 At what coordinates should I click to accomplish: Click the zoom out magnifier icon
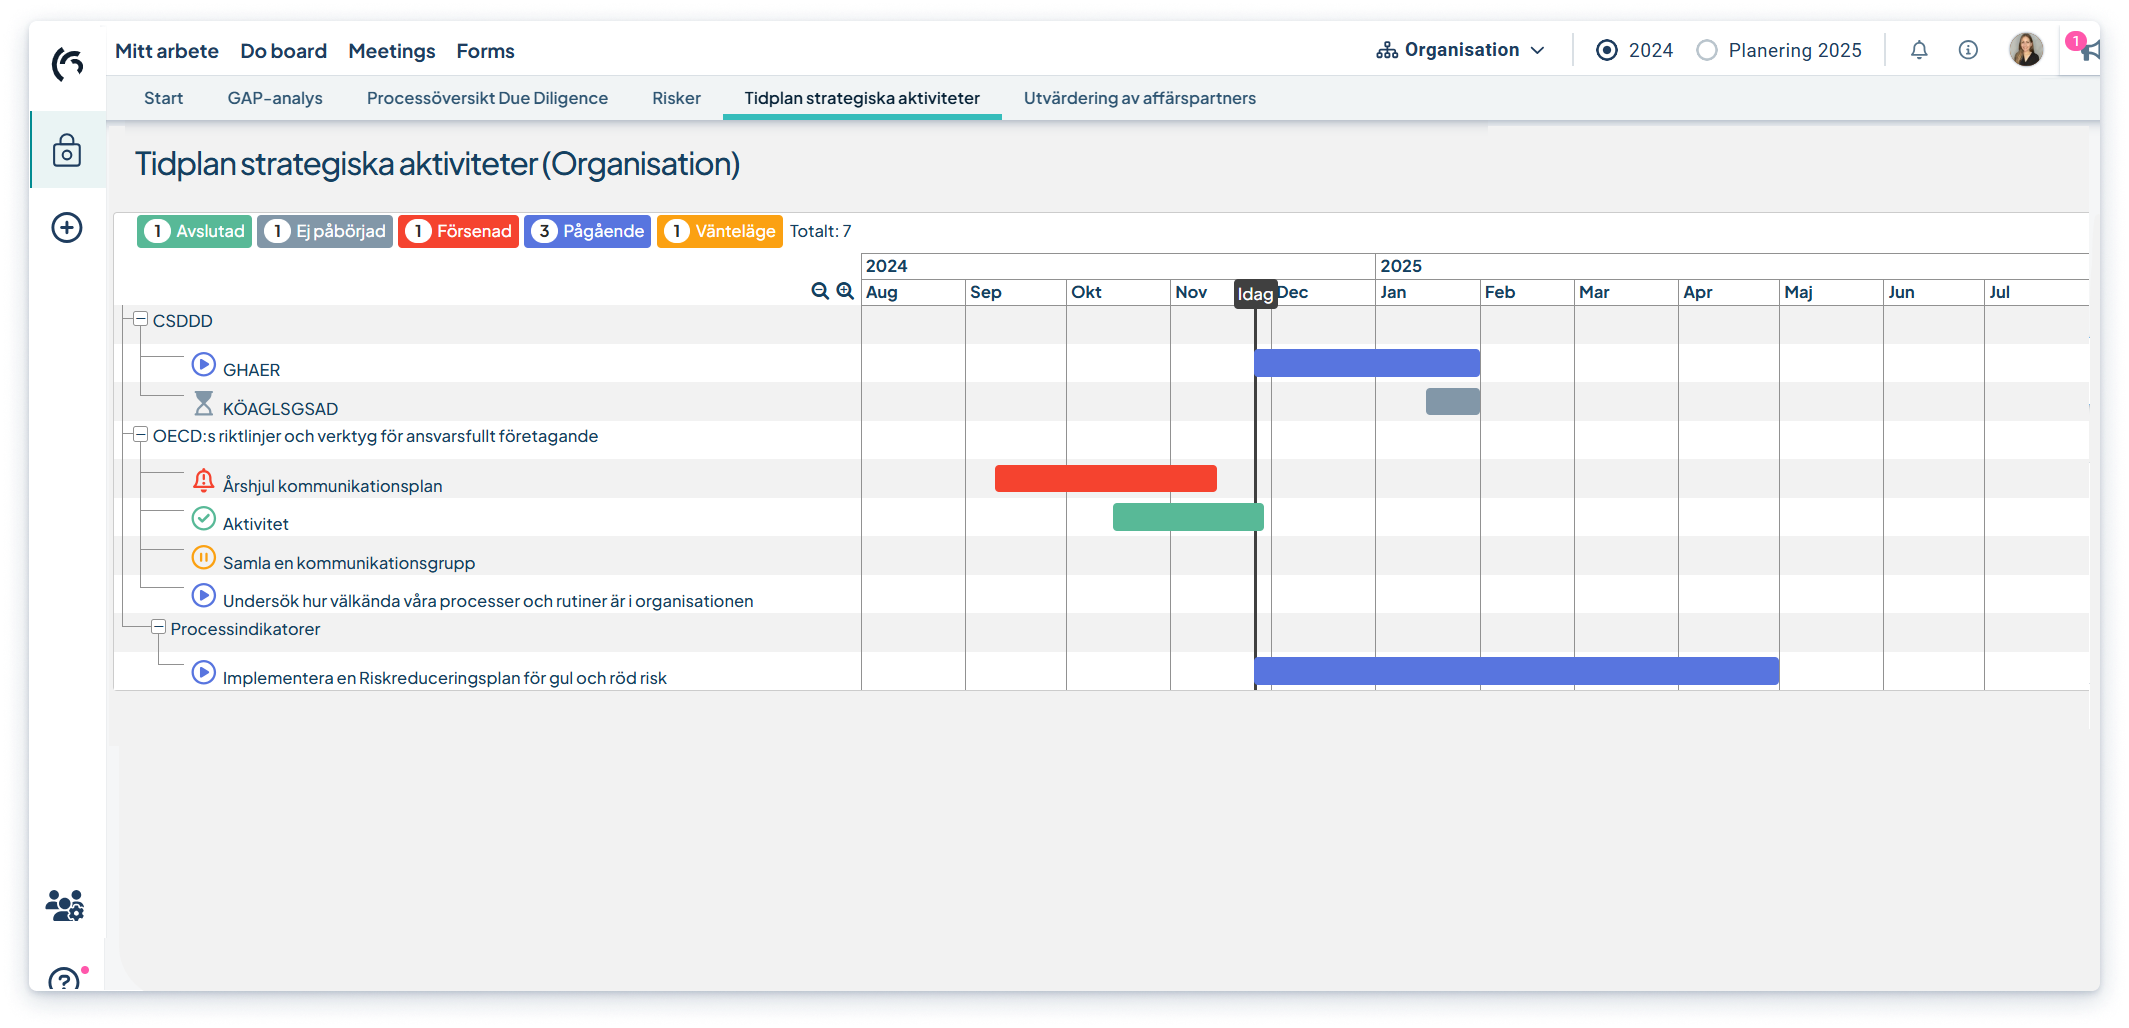[x=820, y=291]
